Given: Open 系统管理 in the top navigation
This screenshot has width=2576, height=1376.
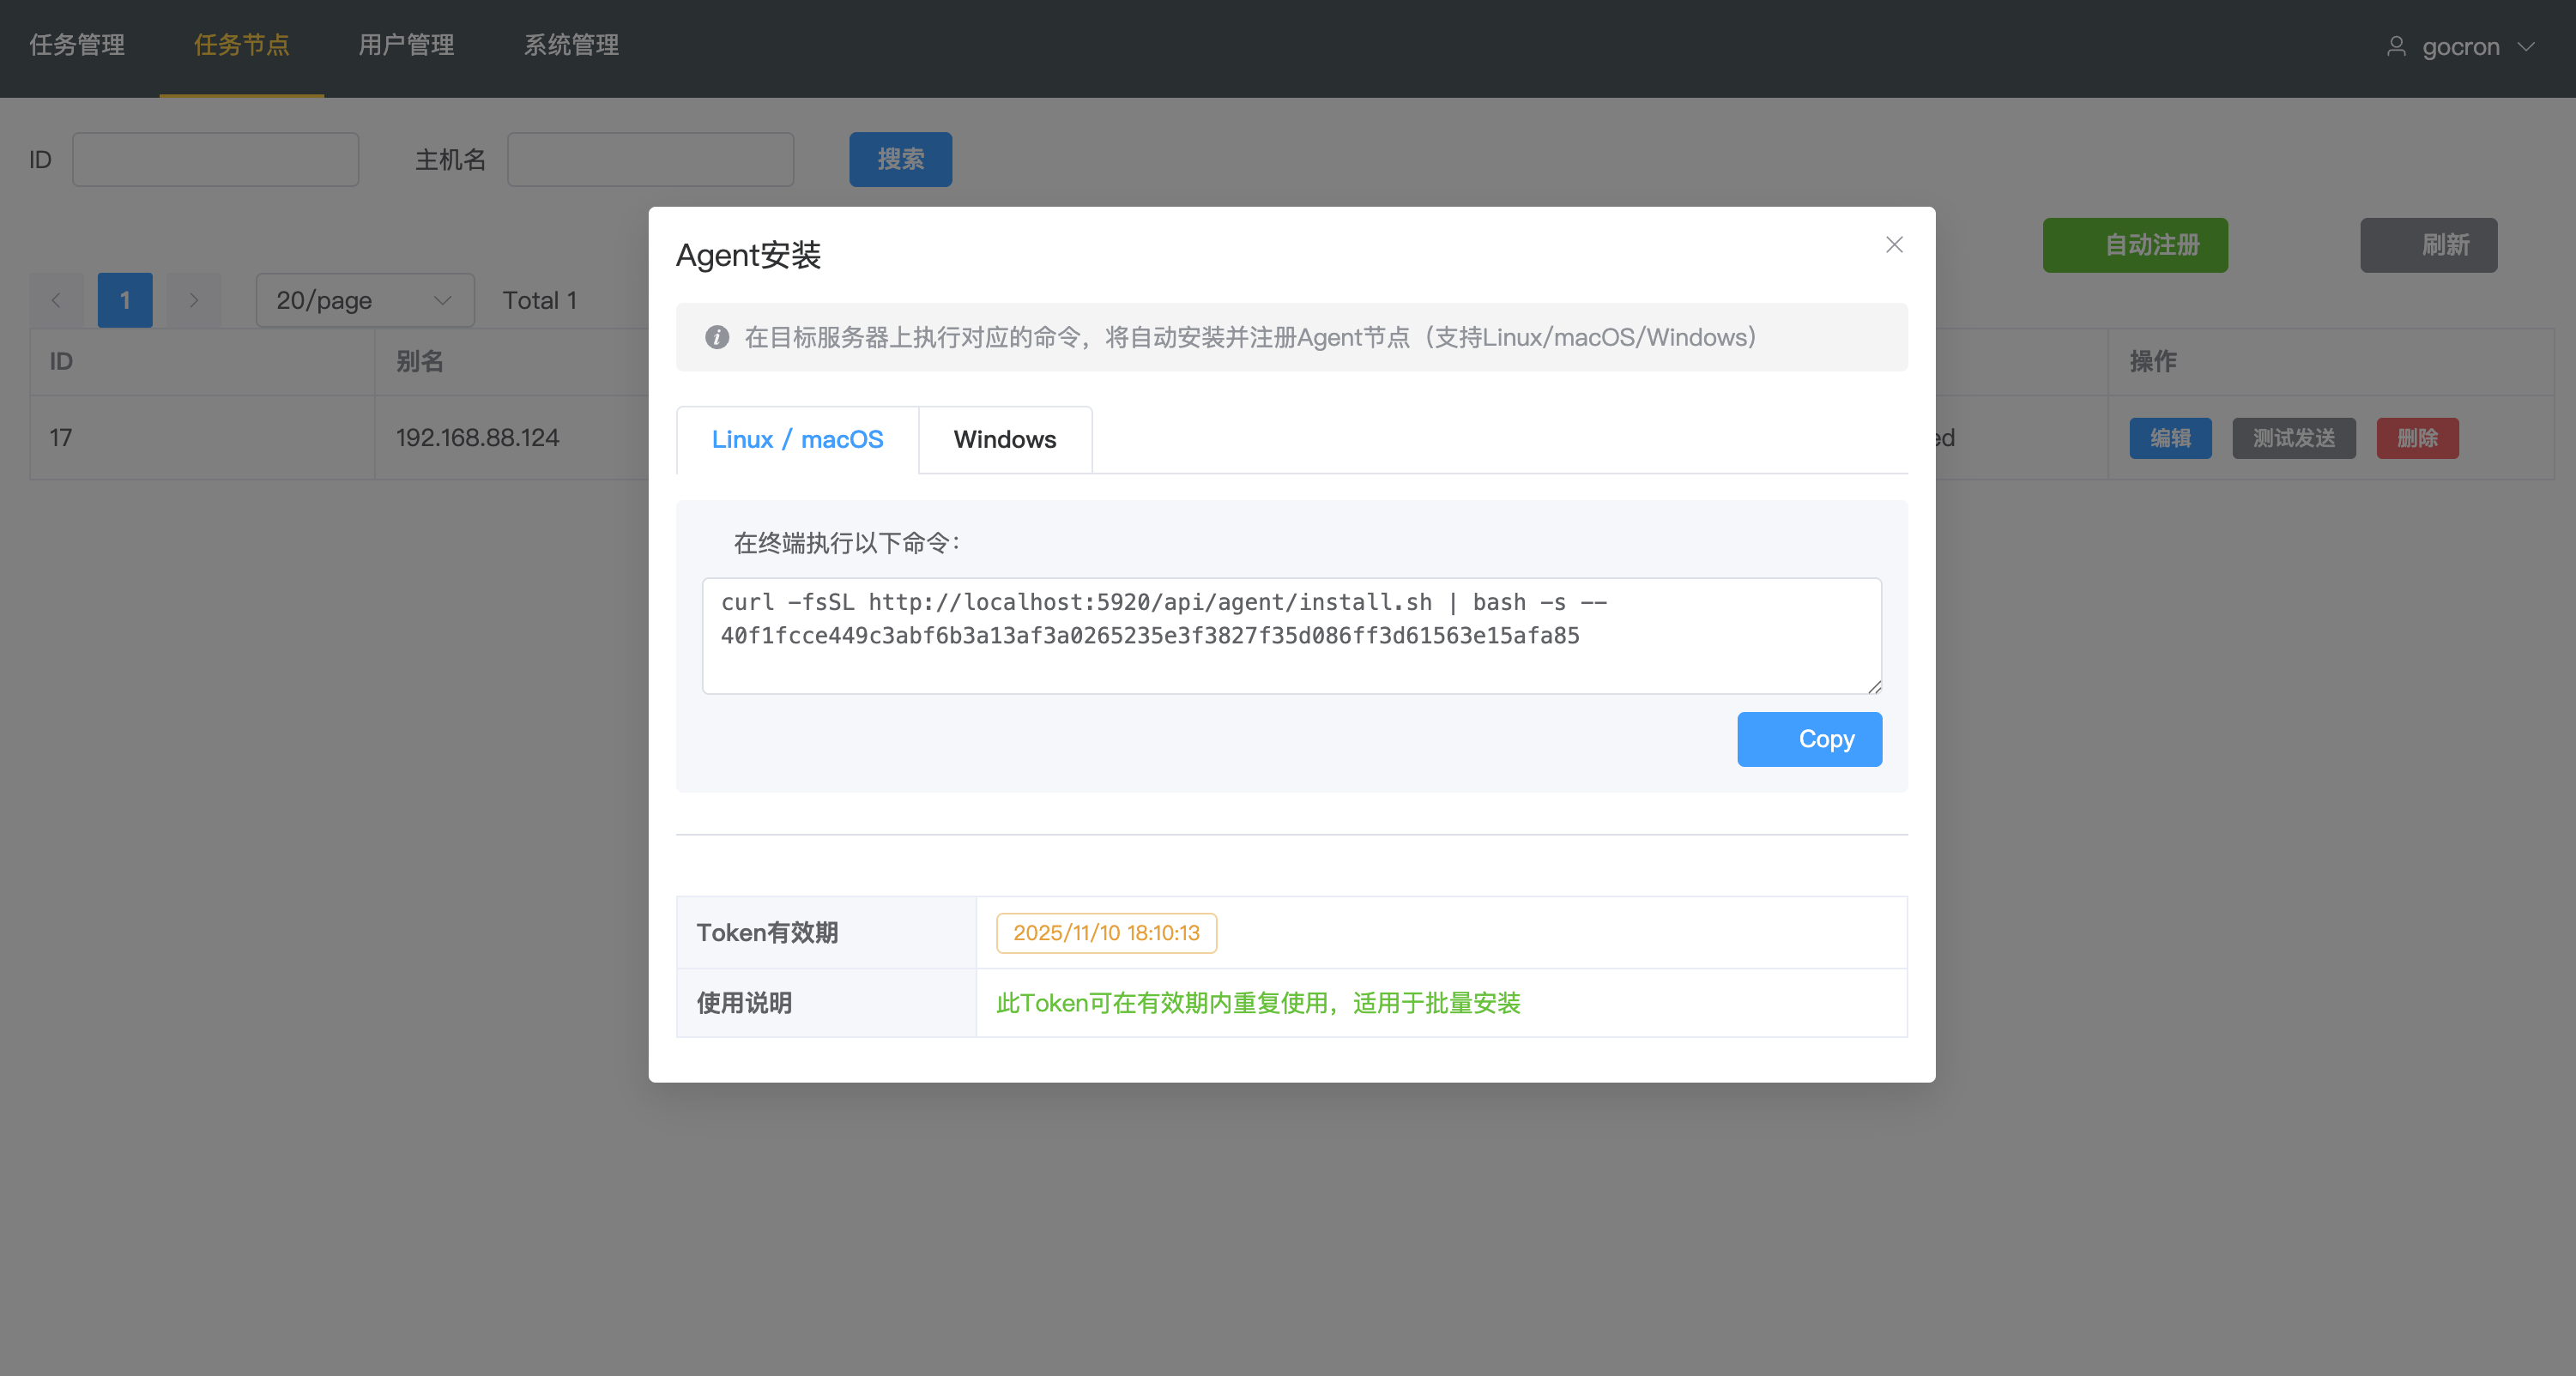Looking at the screenshot, I should point(572,45).
